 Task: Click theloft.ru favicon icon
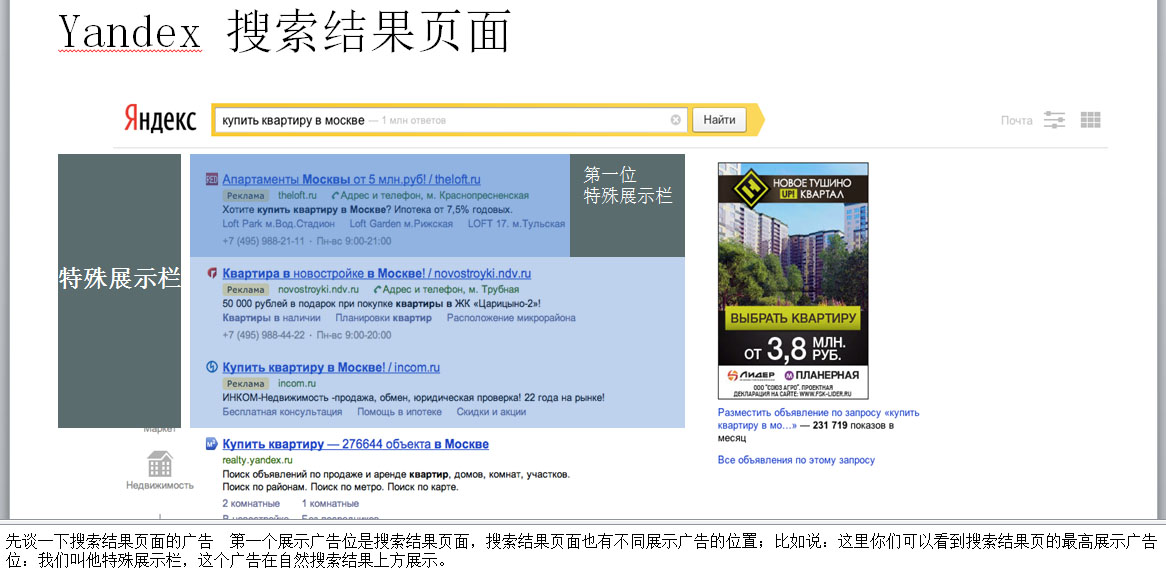[x=211, y=179]
